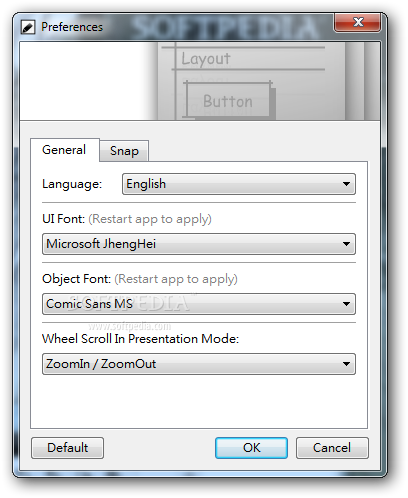Click the 'UI Font:' label
This screenshot has width=408, height=498.
click(x=63, y=219)
